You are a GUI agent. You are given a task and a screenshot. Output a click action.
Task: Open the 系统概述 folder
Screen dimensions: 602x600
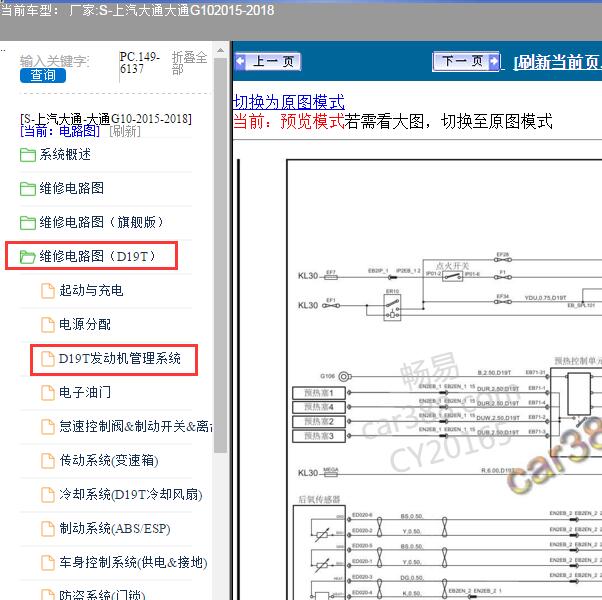click(x=65, y=154)
